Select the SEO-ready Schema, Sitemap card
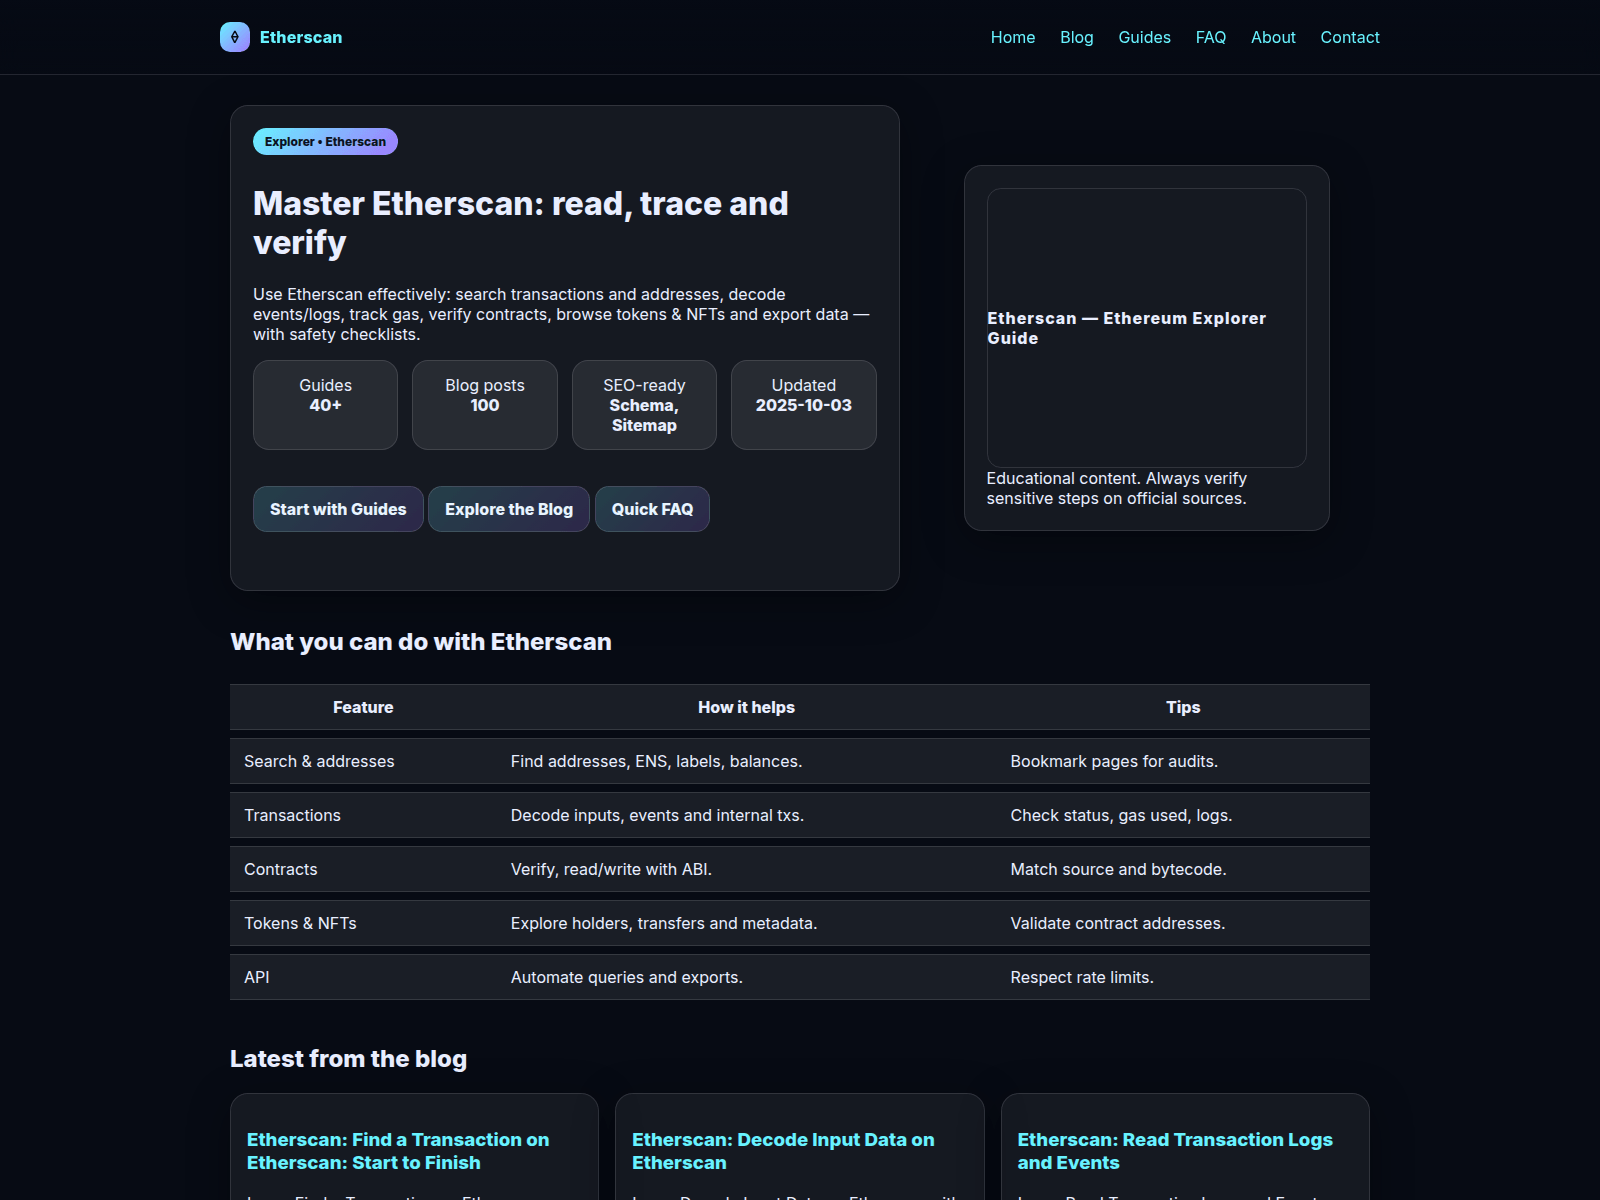The image size is (1600, 1200). pyautogui.click(x=644, y=405)
